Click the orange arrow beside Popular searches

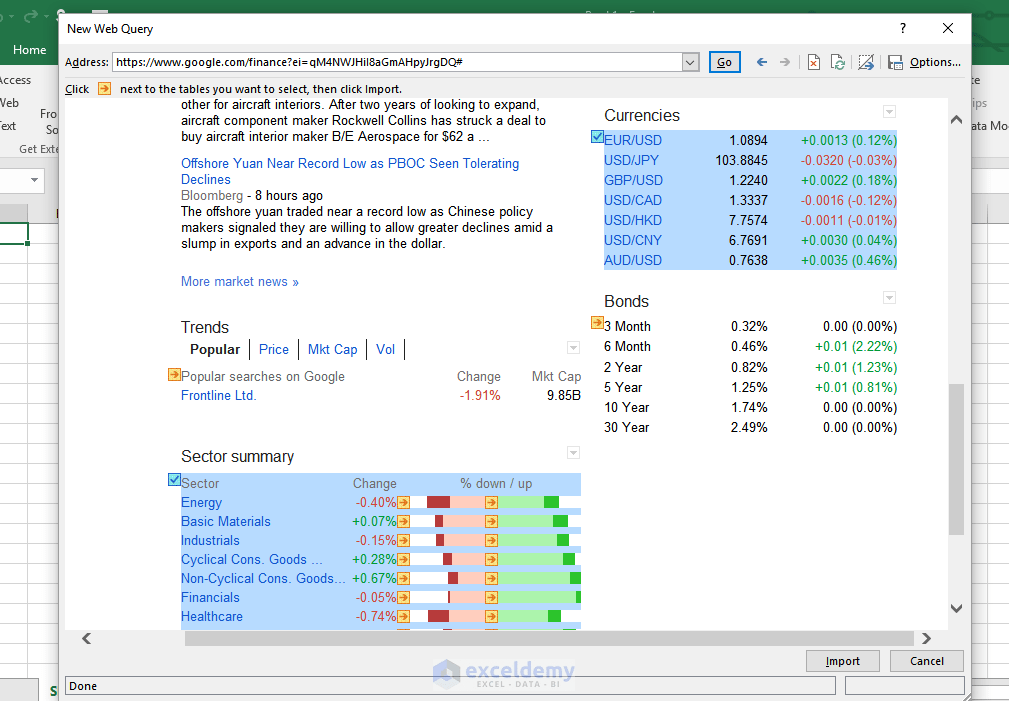(174, 376)
